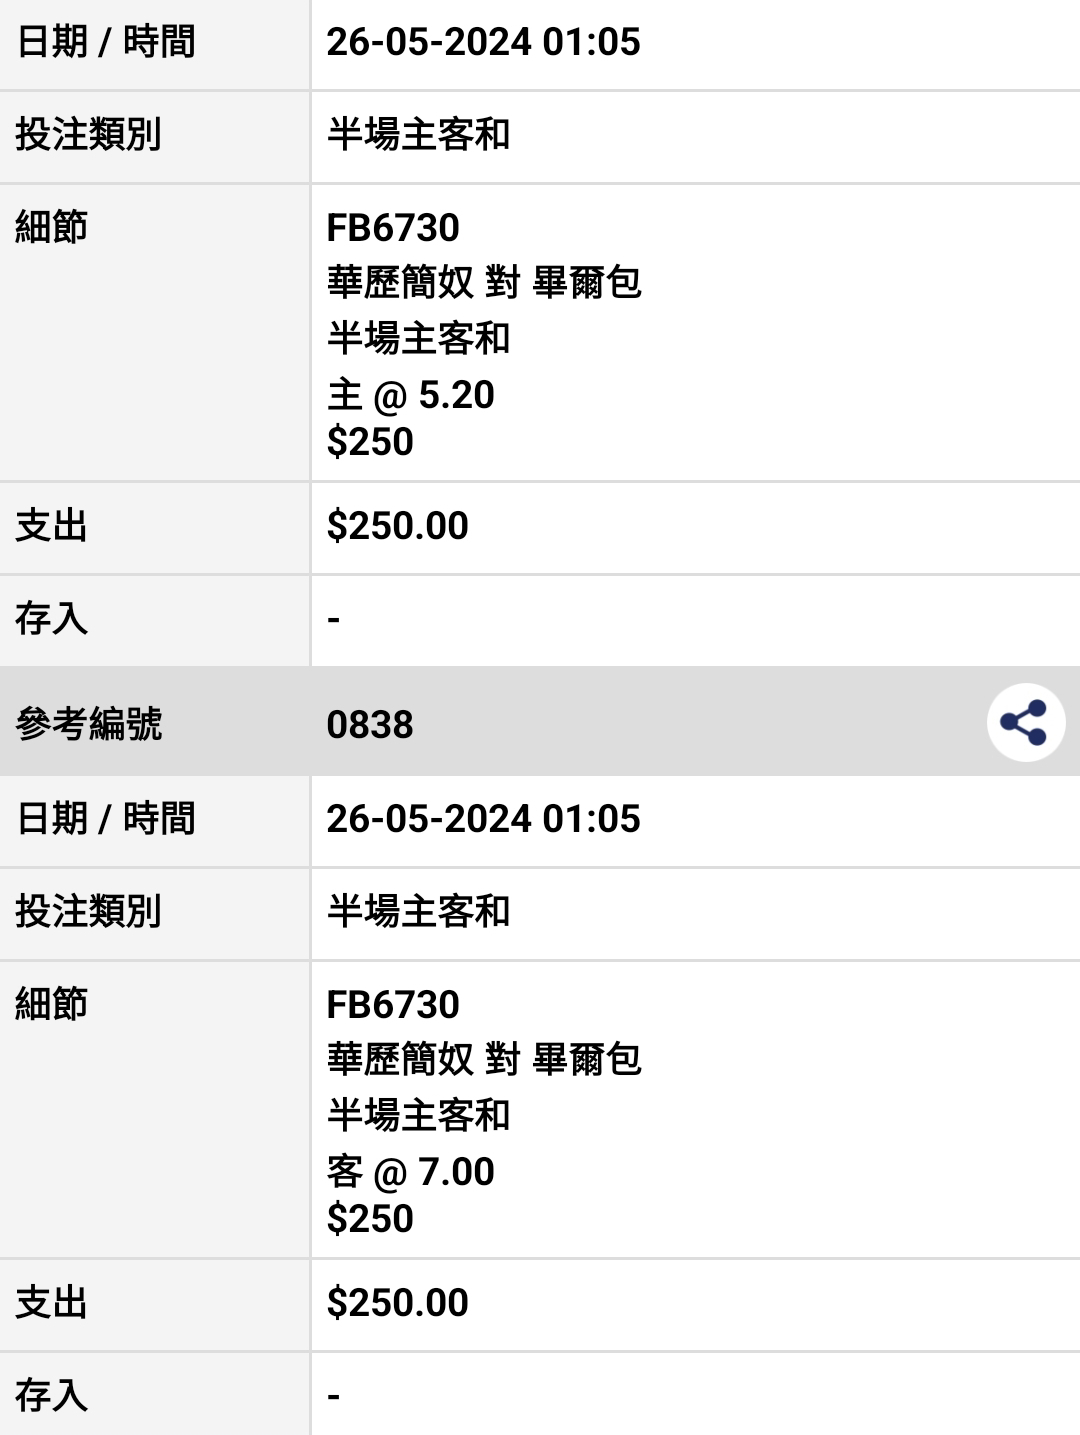Tap the 參考編號 label
Image resolution: width=1080 pixels, height=1435 pixels.
[89, 724]
